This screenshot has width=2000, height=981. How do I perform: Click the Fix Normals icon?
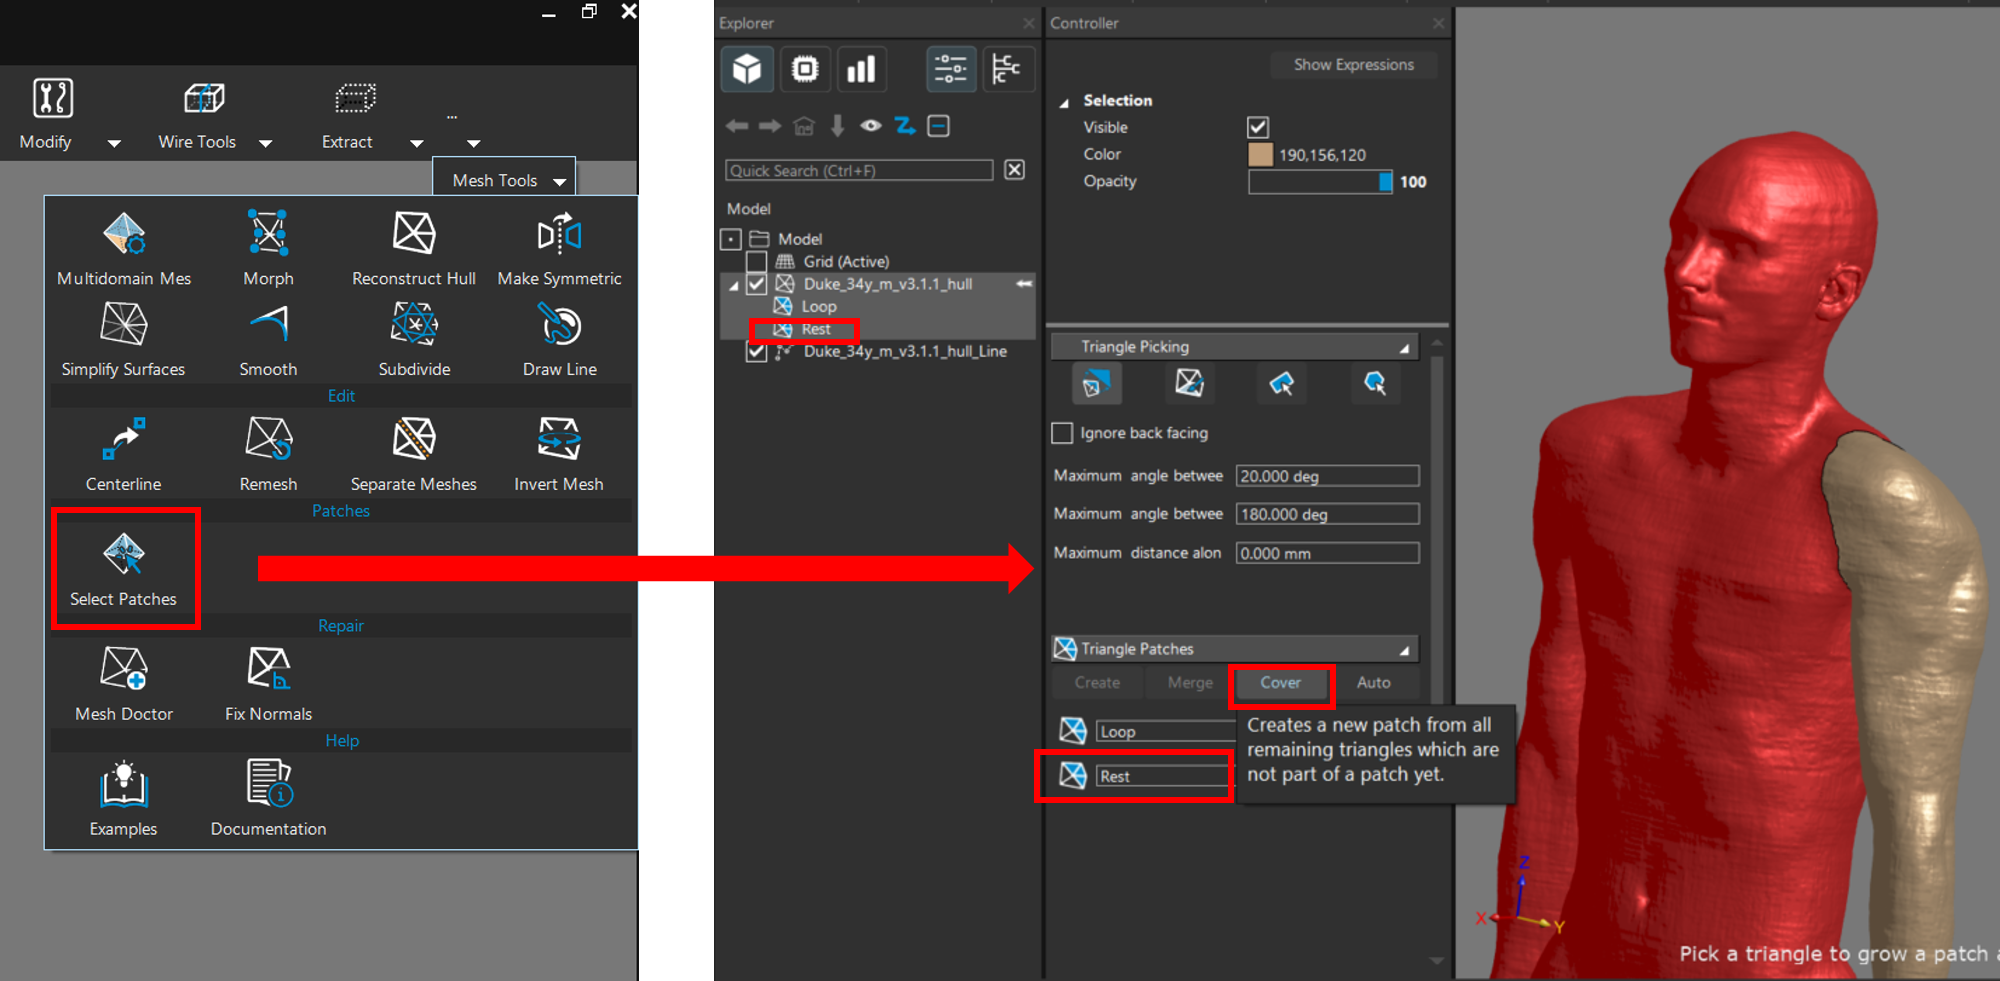click(x=268, y=669)
